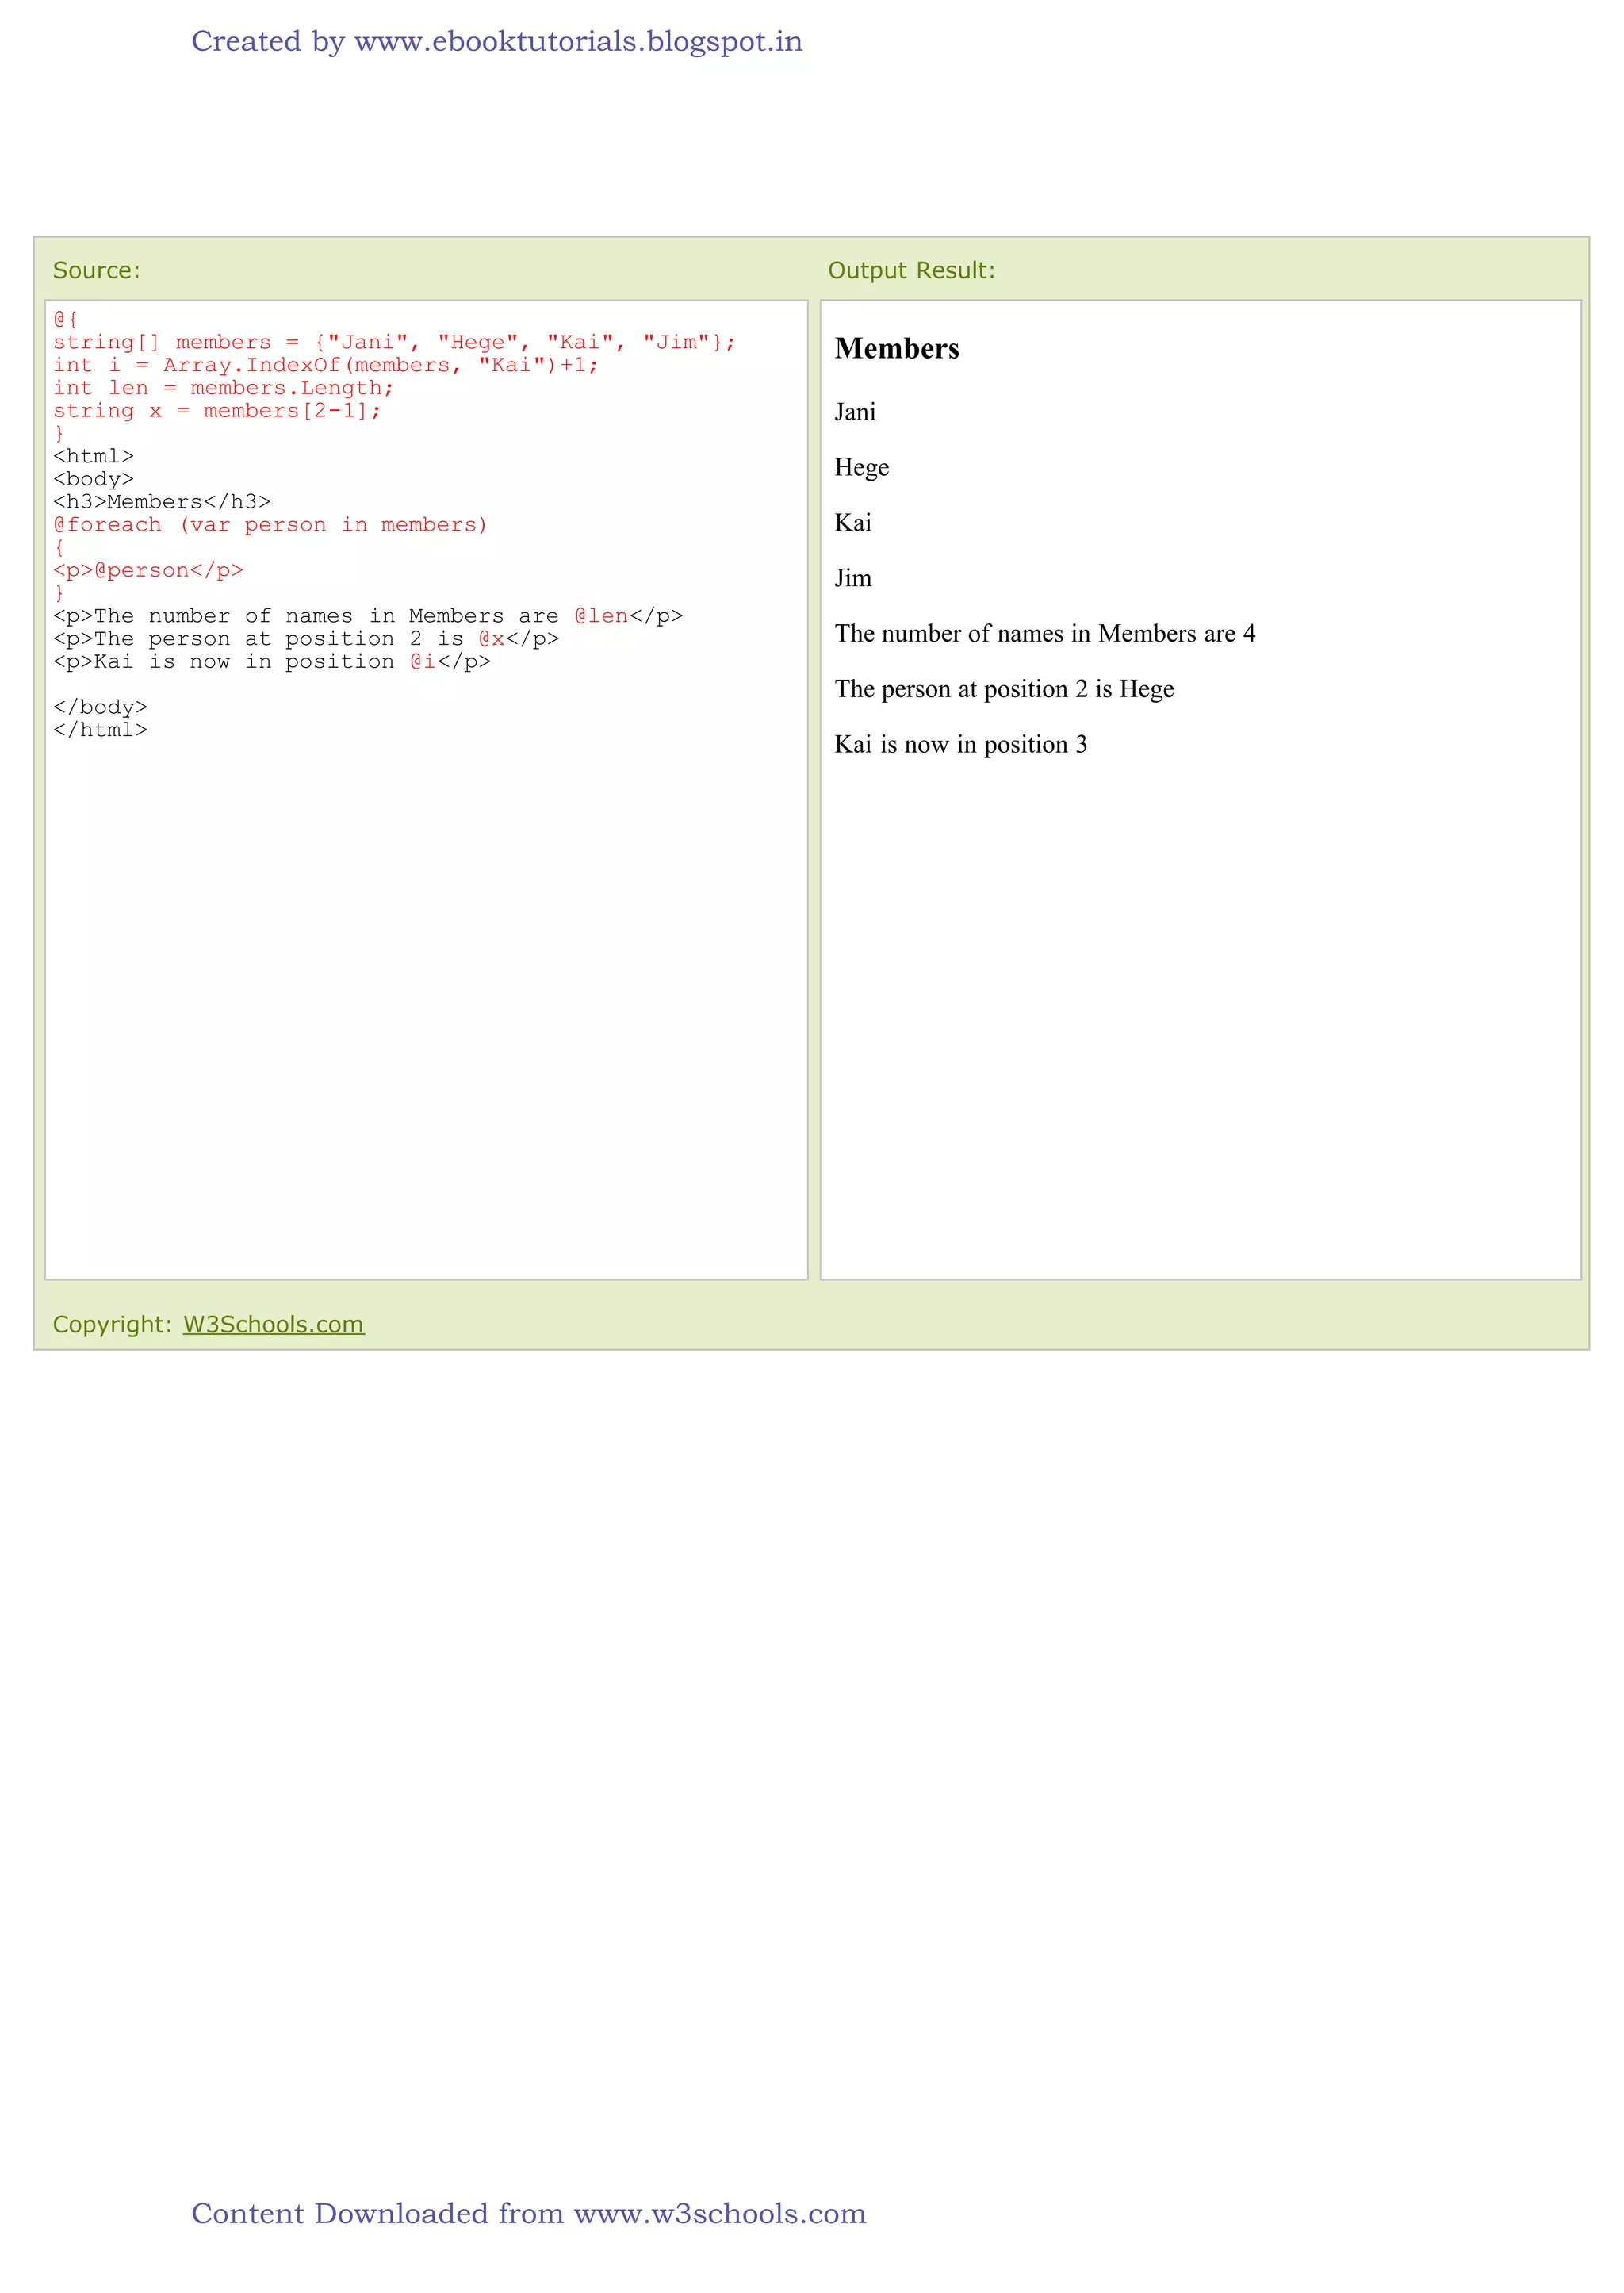1624x2293 pixels.
Task: Click the 'Created by www.ebooktutorials.blogspot.in' header text
Action: (497, 42)
